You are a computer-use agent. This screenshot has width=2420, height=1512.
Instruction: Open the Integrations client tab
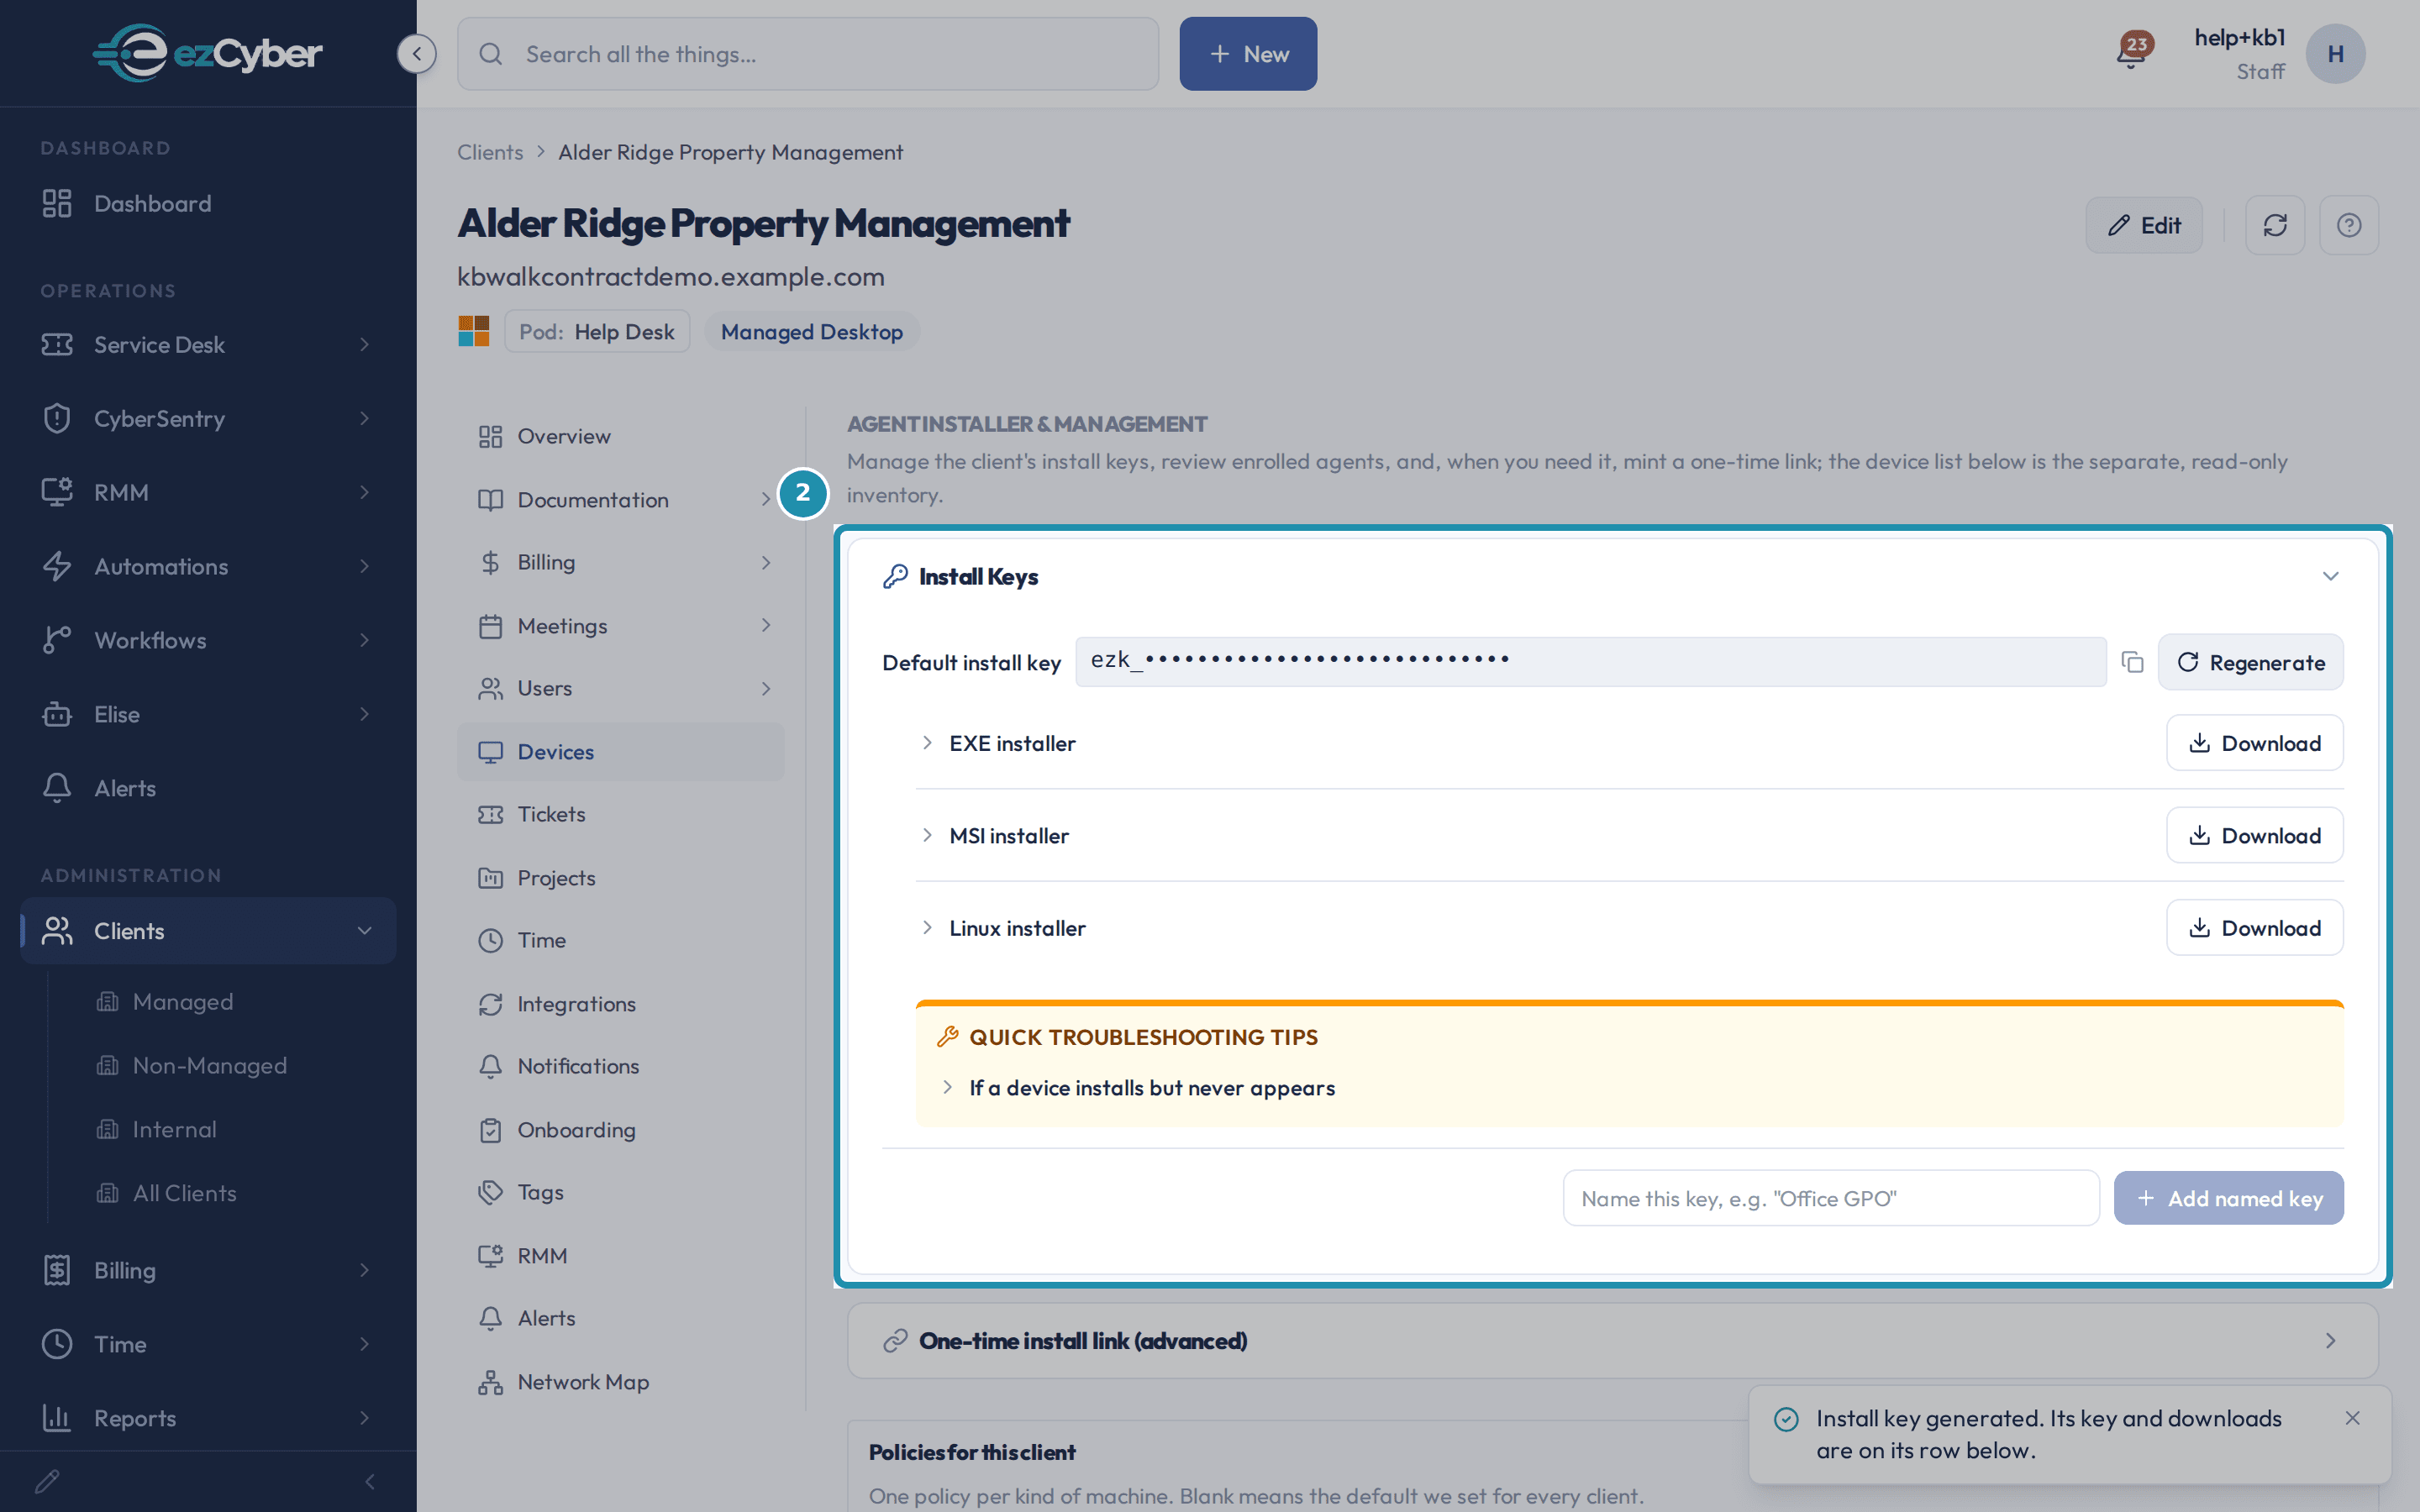[621, 1003]
